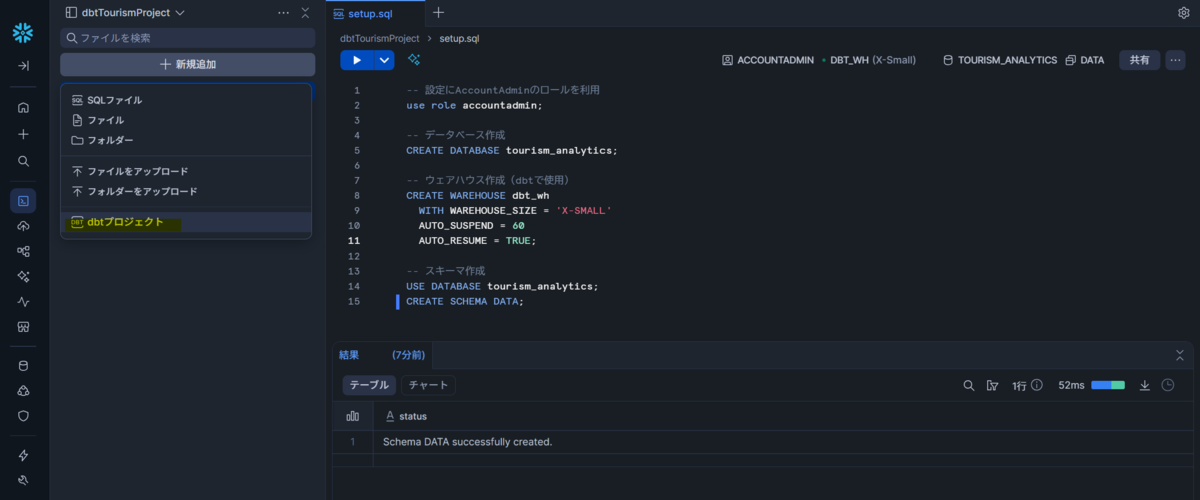Viewport: 1200px width, 500px height.
Task: Open the more options ellipsis beside 共有
Action: click(x=1176, y=60)
